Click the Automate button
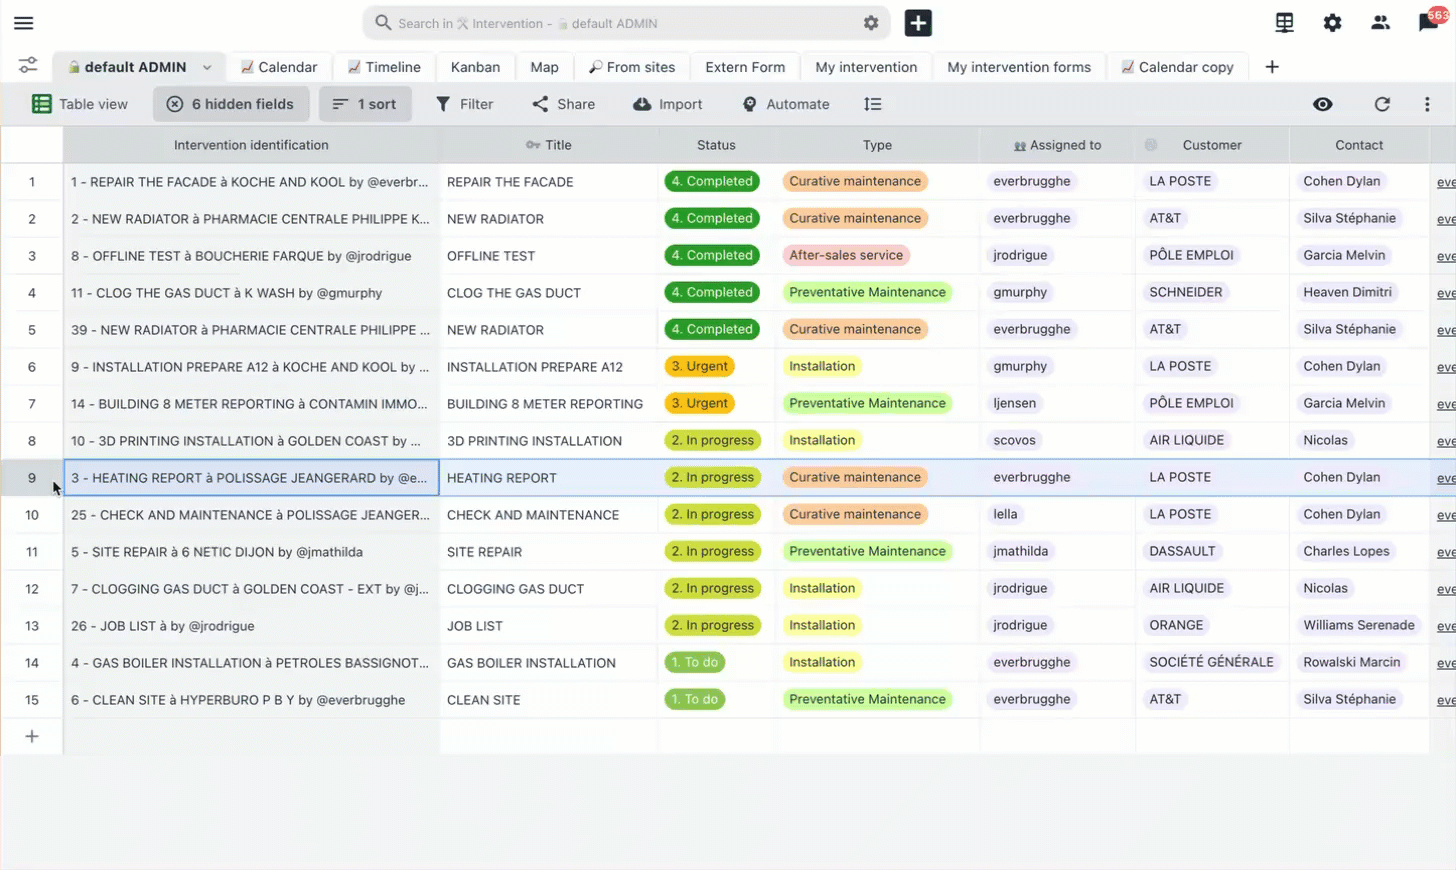 pyautogui.click(x=786, y=104)
